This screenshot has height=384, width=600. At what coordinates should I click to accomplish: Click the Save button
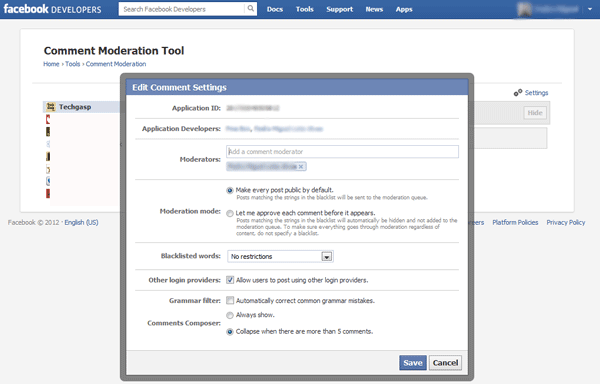pos(412,363)
